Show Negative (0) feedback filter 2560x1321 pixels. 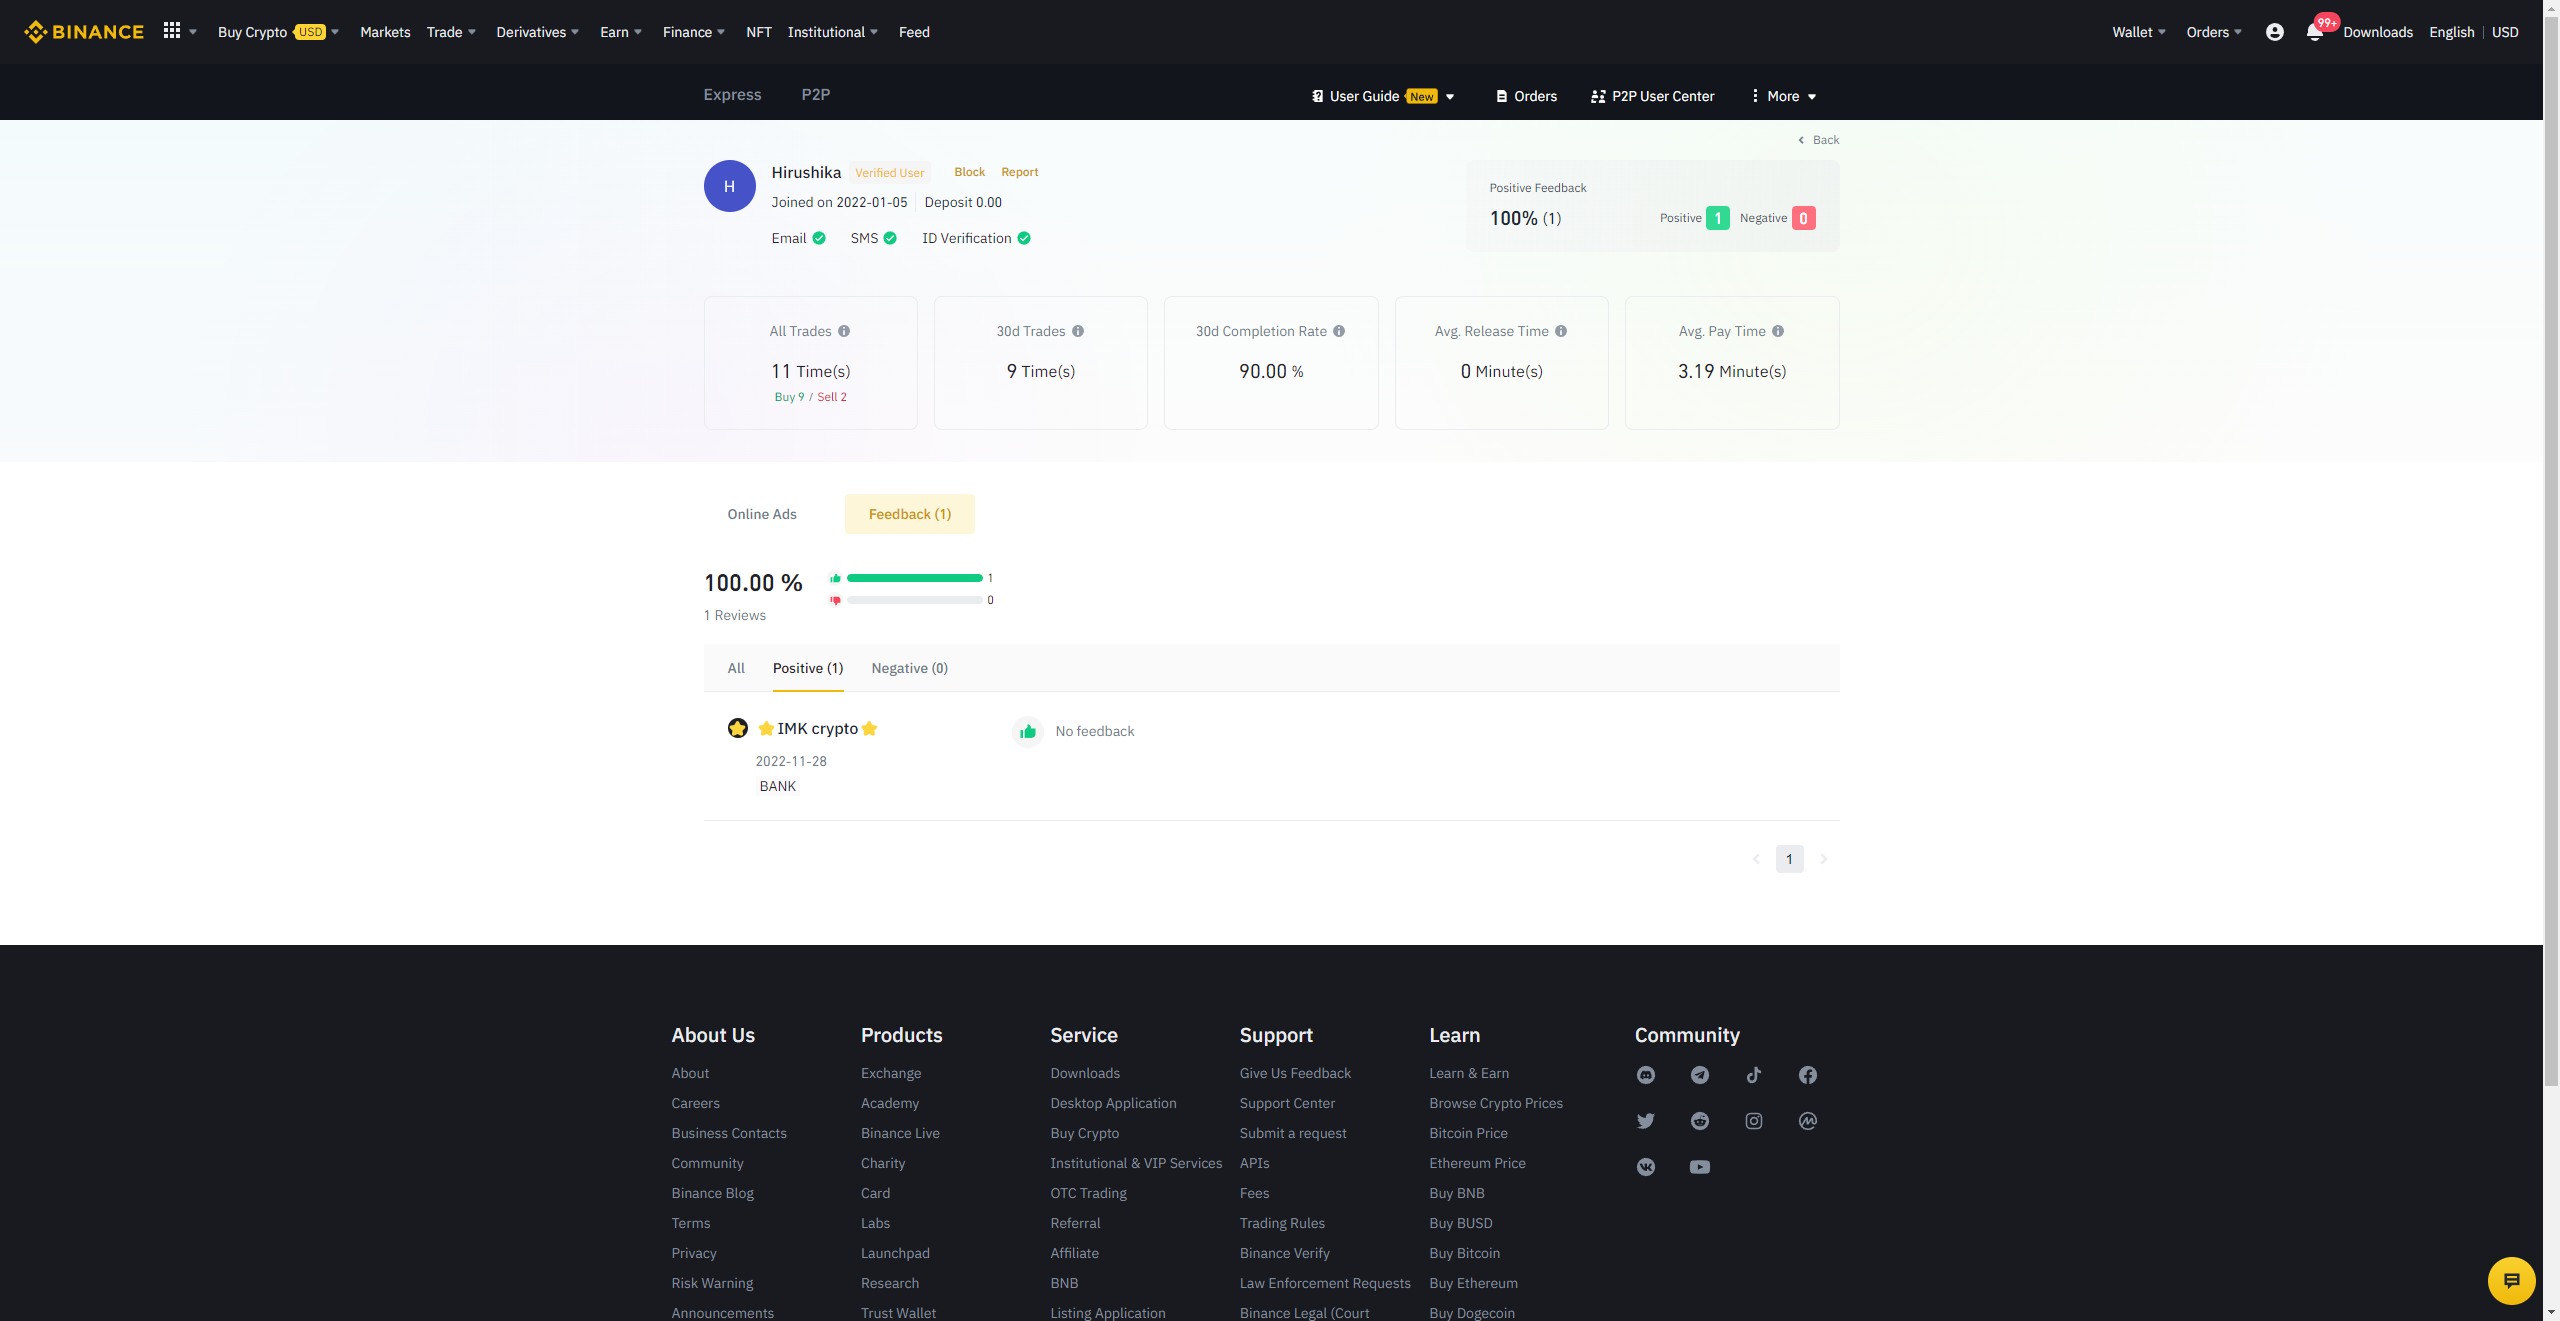point(910,668)
